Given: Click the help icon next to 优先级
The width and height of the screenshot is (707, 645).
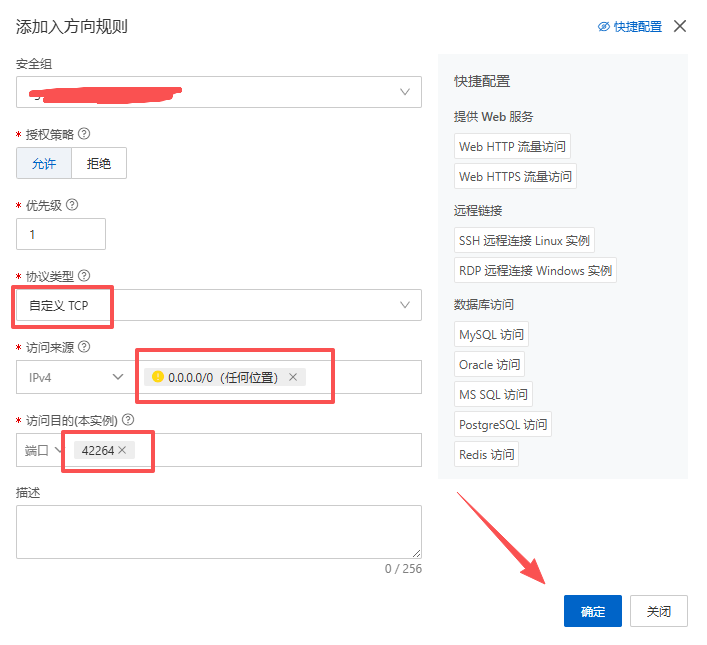Looking at the screenshot, I should [71, 205].
